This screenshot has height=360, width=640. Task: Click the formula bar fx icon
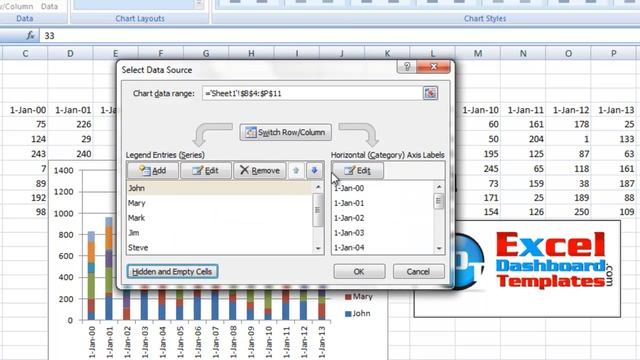(30, 36)
